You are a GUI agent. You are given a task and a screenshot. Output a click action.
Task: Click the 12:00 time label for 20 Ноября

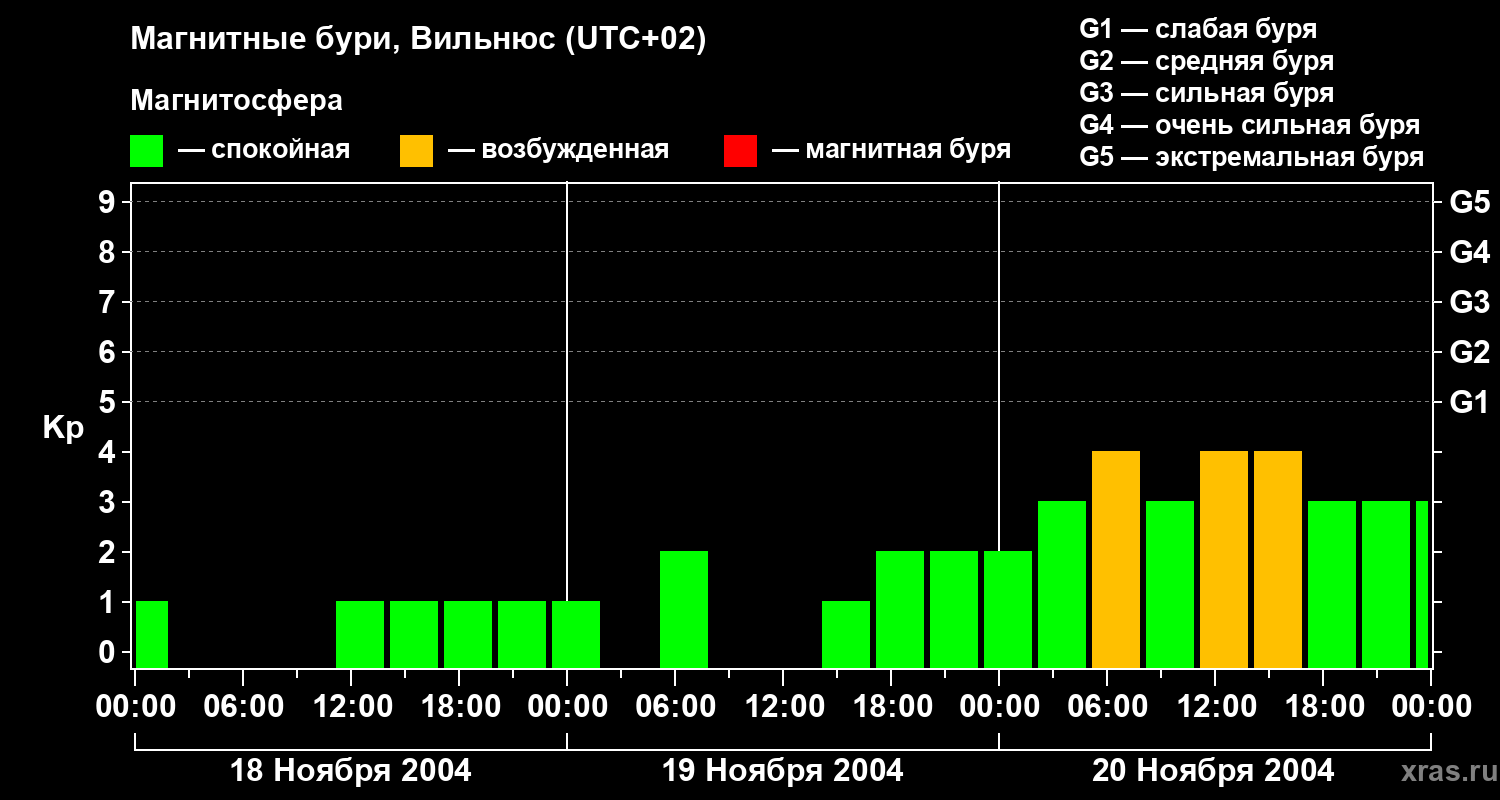(x=1215, y=706)
